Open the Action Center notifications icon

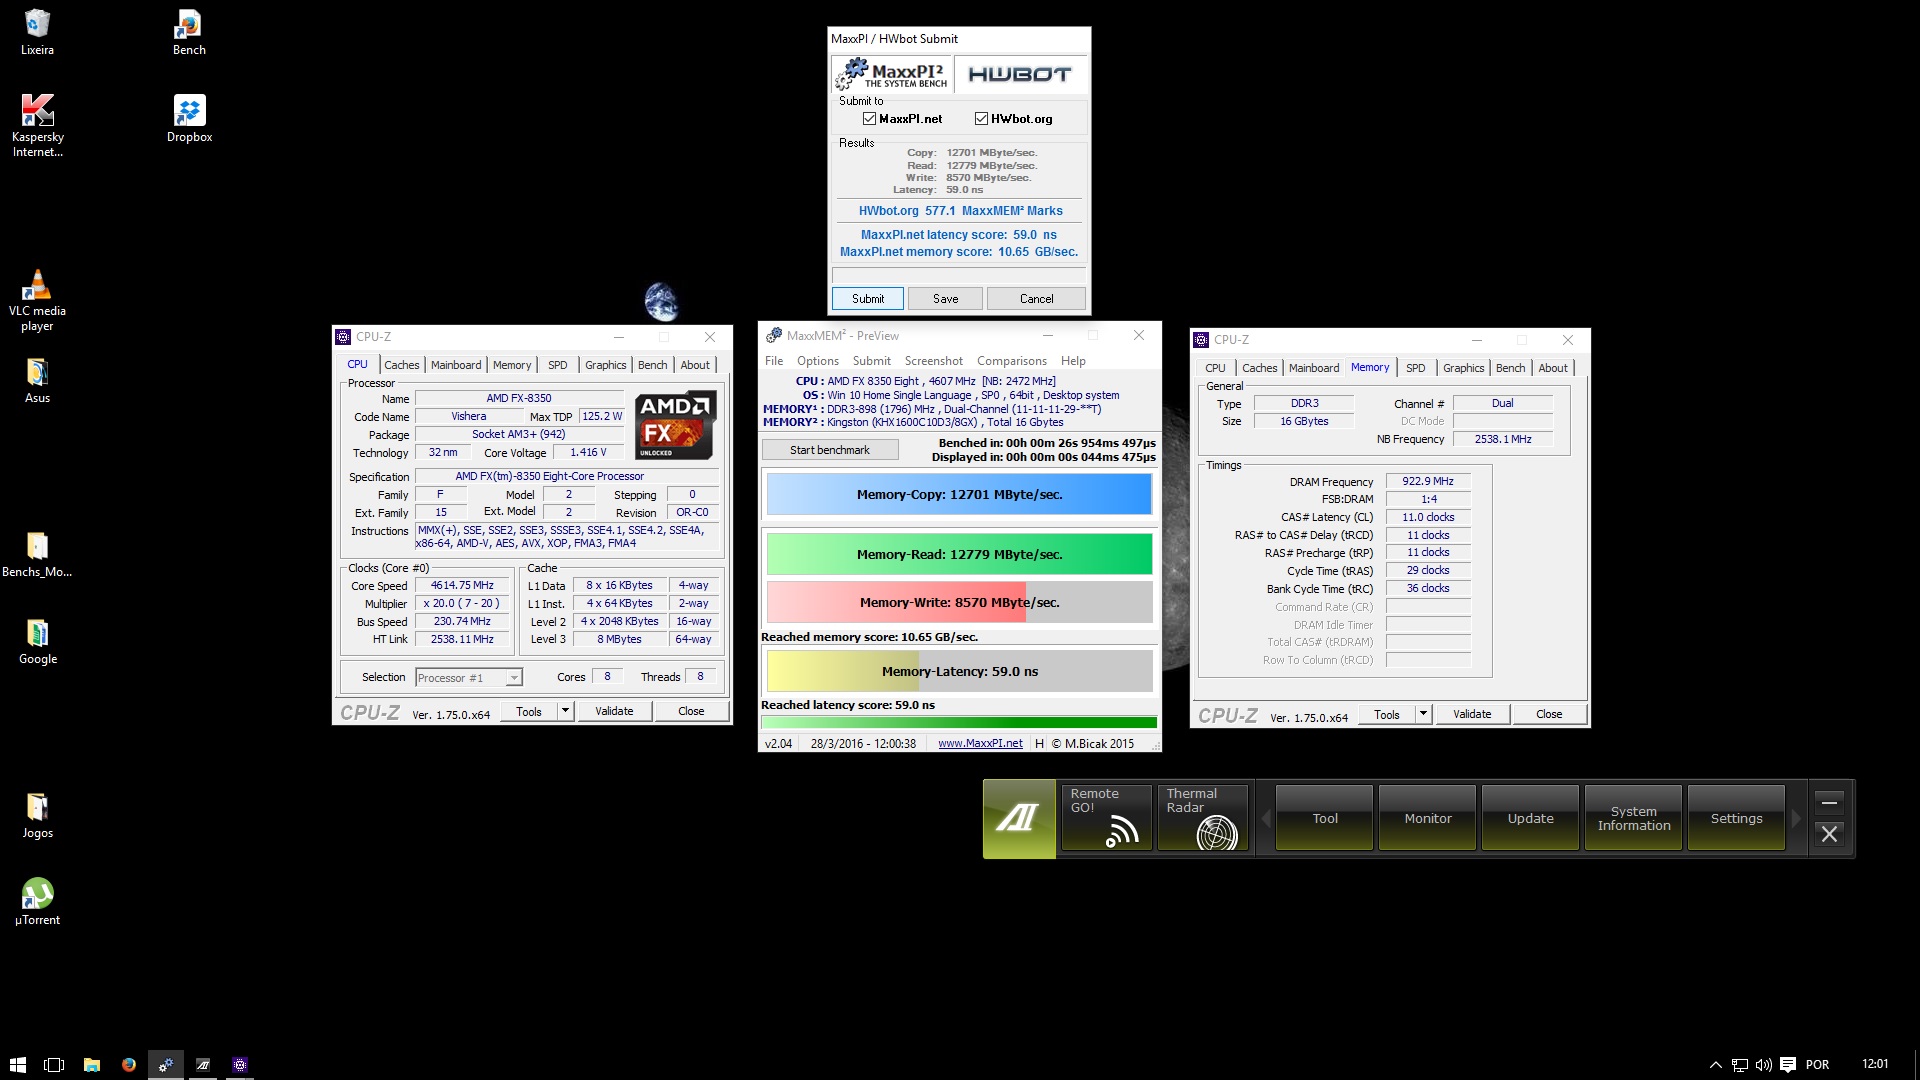pyautogui.click(x=1788, y=1065)
